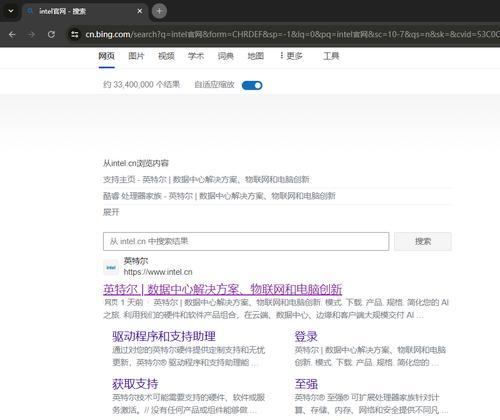This screenshot has width=500, height=420.
Task: Open the tab search dropdown arrow
Action: click(11, 11)
